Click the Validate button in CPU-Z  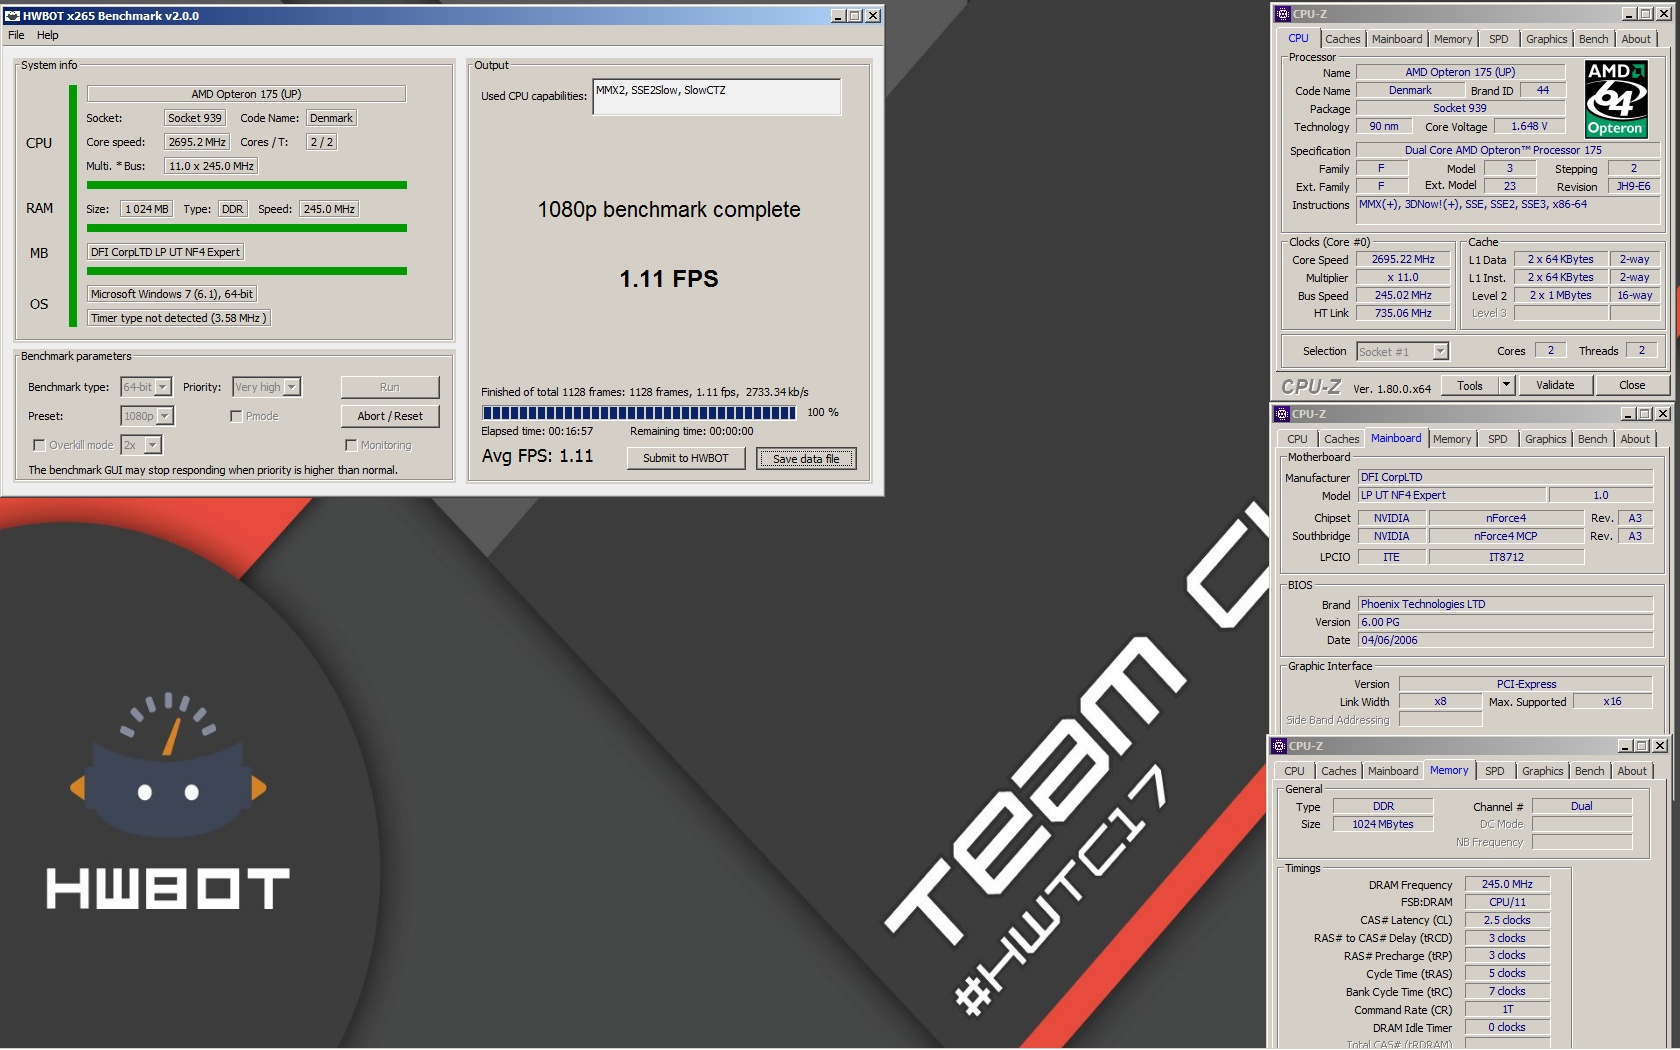(1555, 385)
